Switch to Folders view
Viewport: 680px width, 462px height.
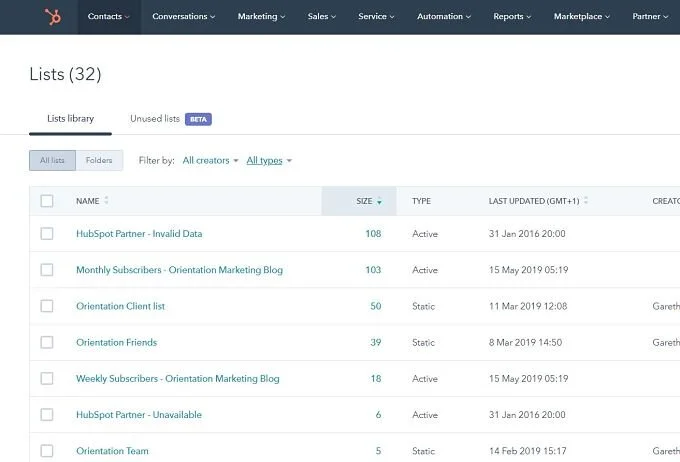tap(99, 161)
